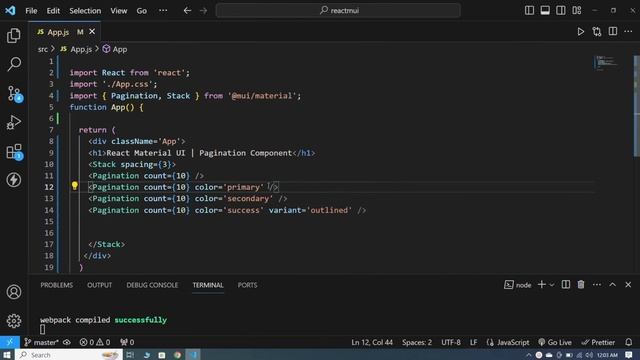Click master branch in status bar

(42, 342)
